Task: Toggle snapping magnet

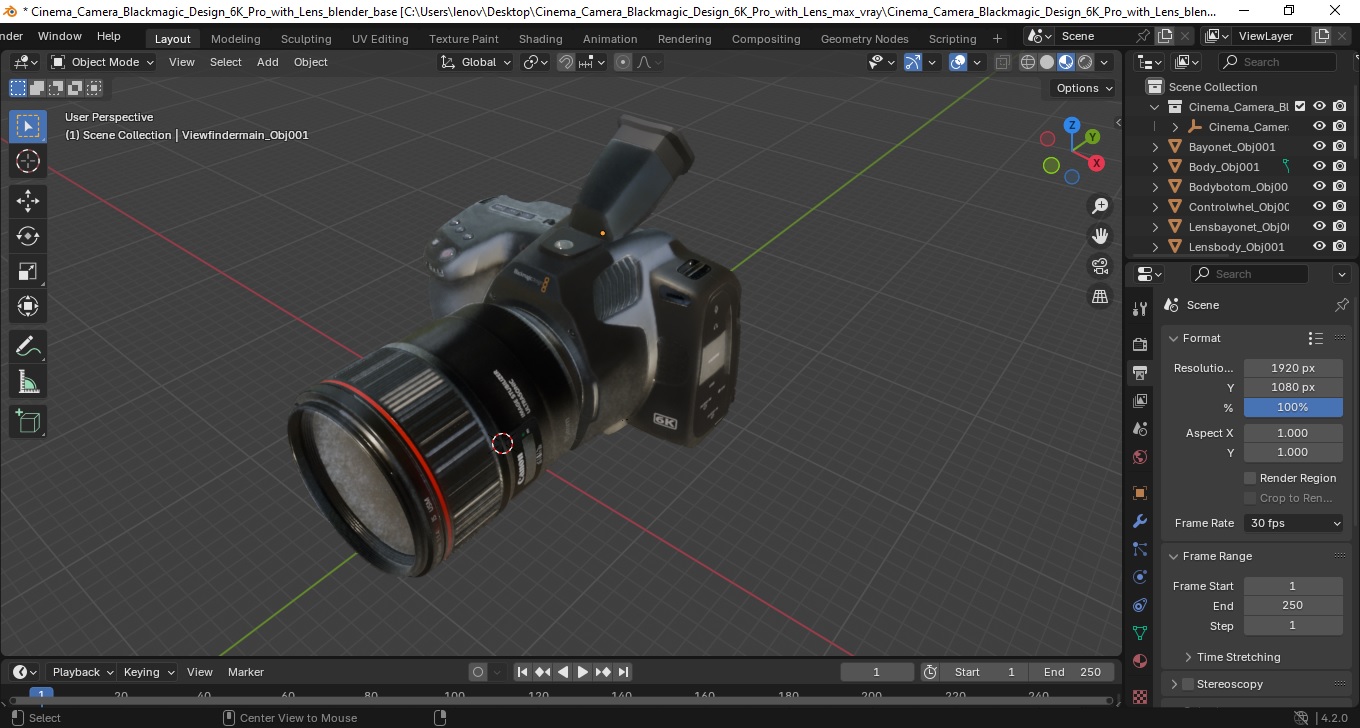Action: (x=566, y=62)
